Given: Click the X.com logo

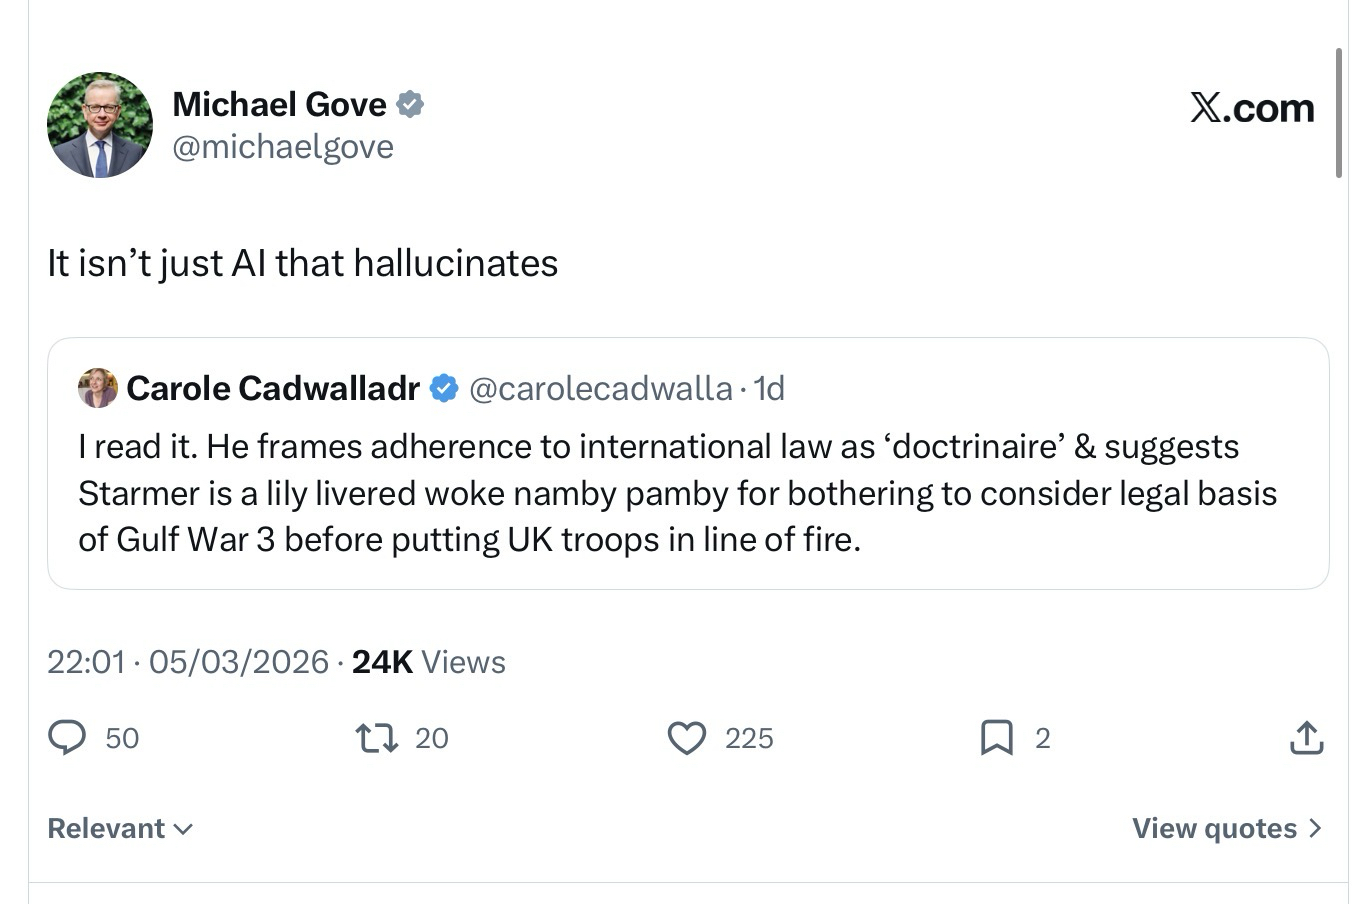Looking at the screenshot, I should [x=1252, y=108].
